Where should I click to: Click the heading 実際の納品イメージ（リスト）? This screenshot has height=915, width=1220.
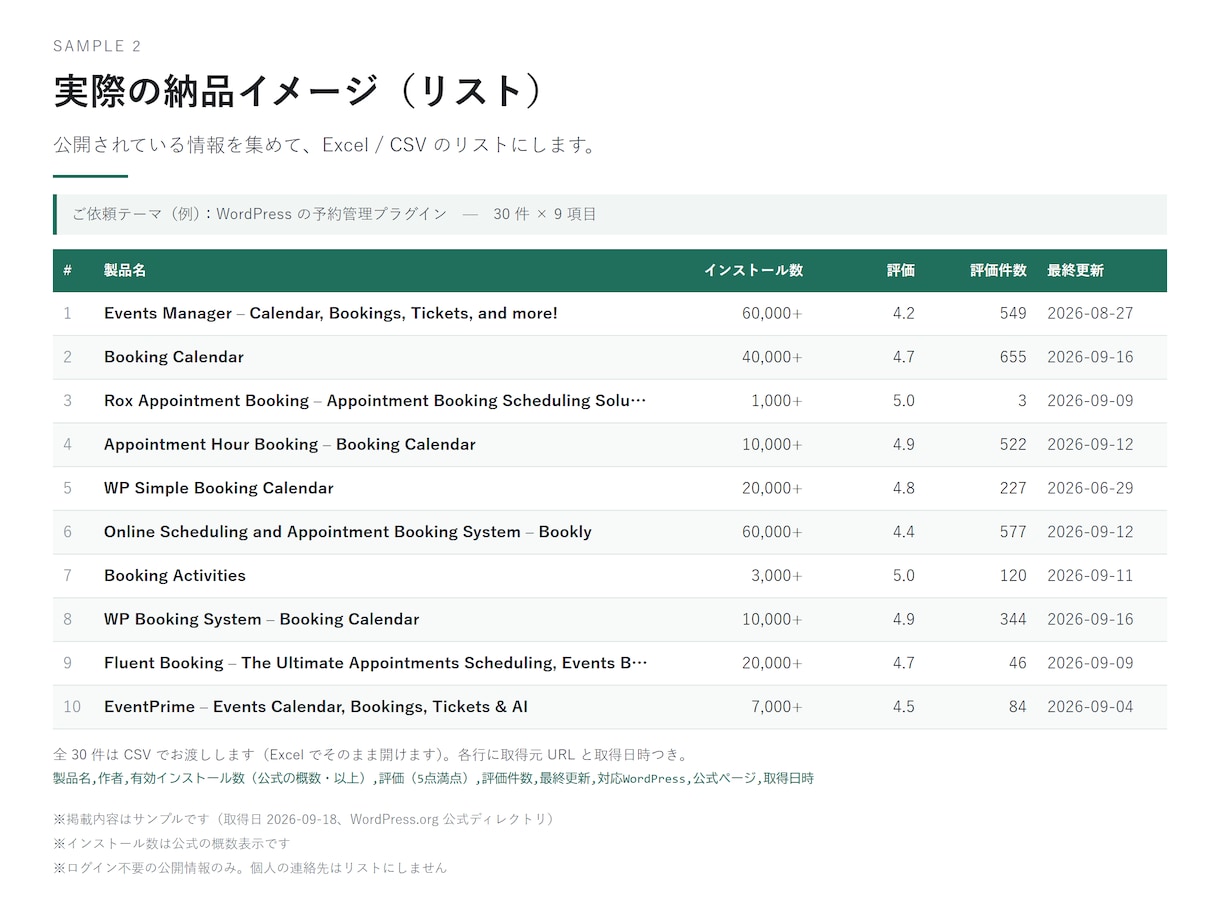pos(297,91)
